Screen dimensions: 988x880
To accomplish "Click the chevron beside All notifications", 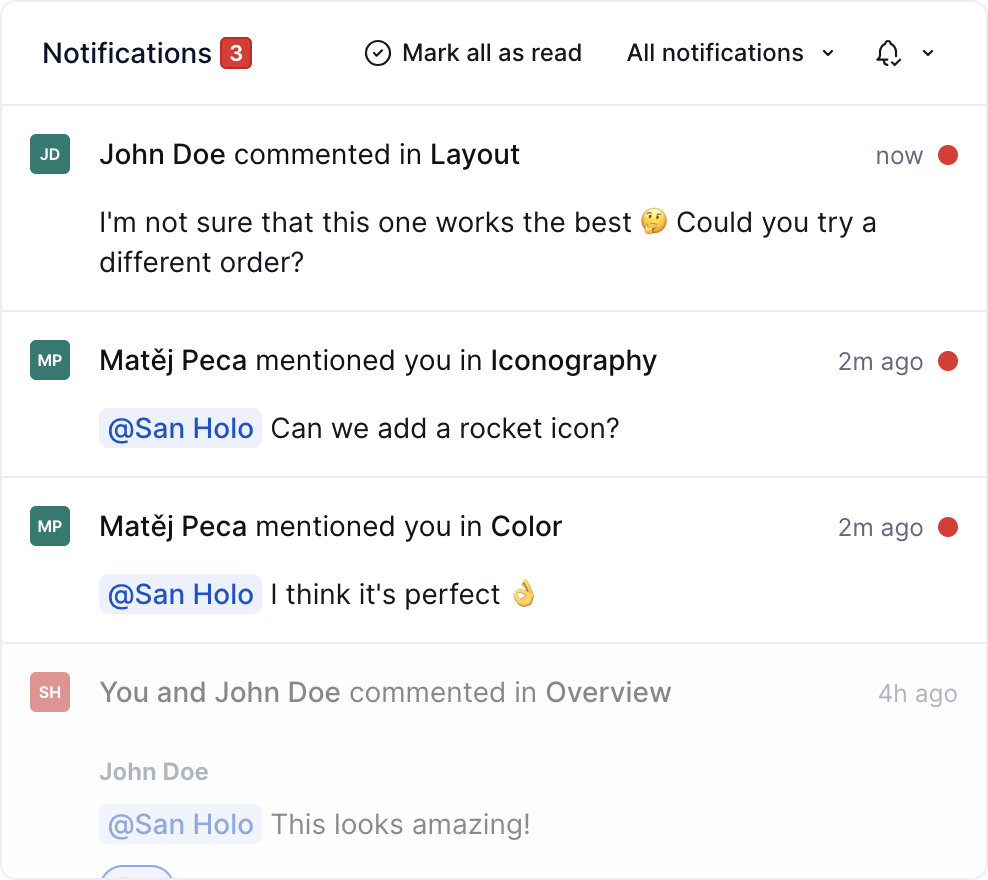I will (829, 53).
